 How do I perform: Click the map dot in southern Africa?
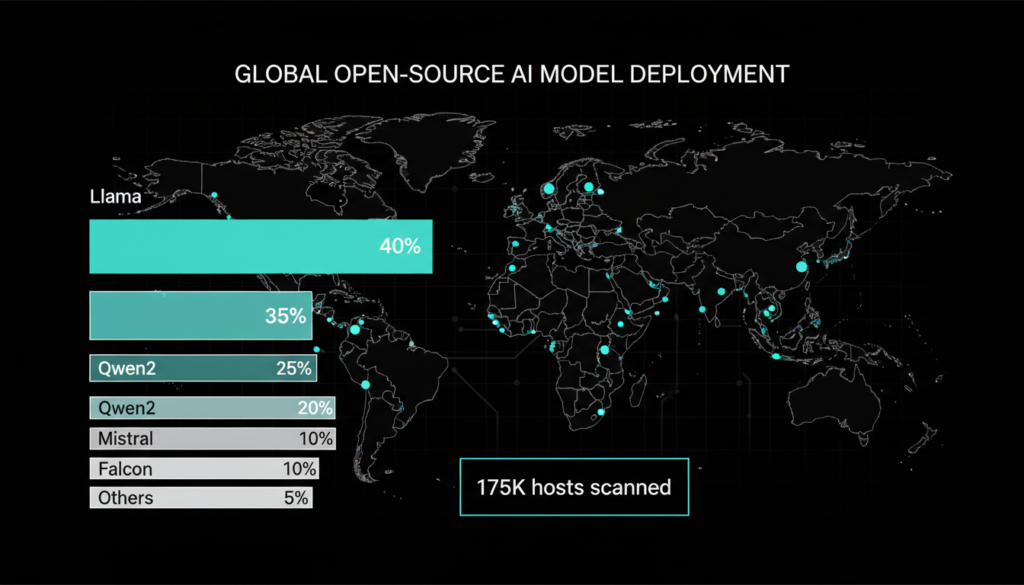point(600,412)
